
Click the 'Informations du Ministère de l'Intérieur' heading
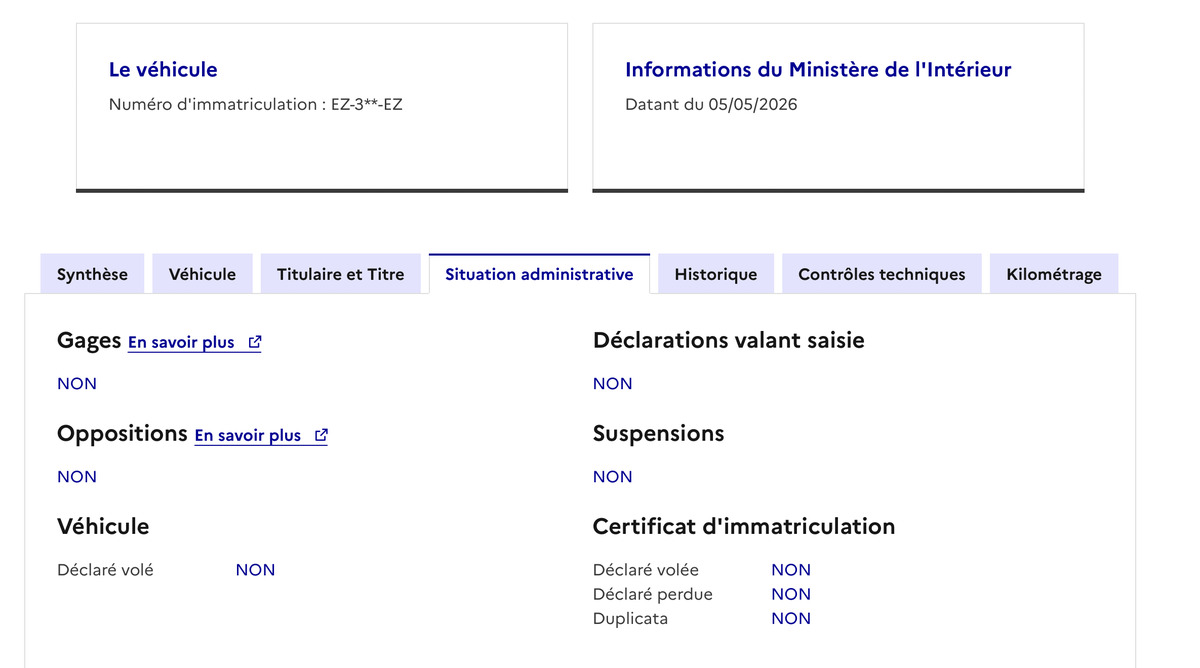tap(818, 69)
